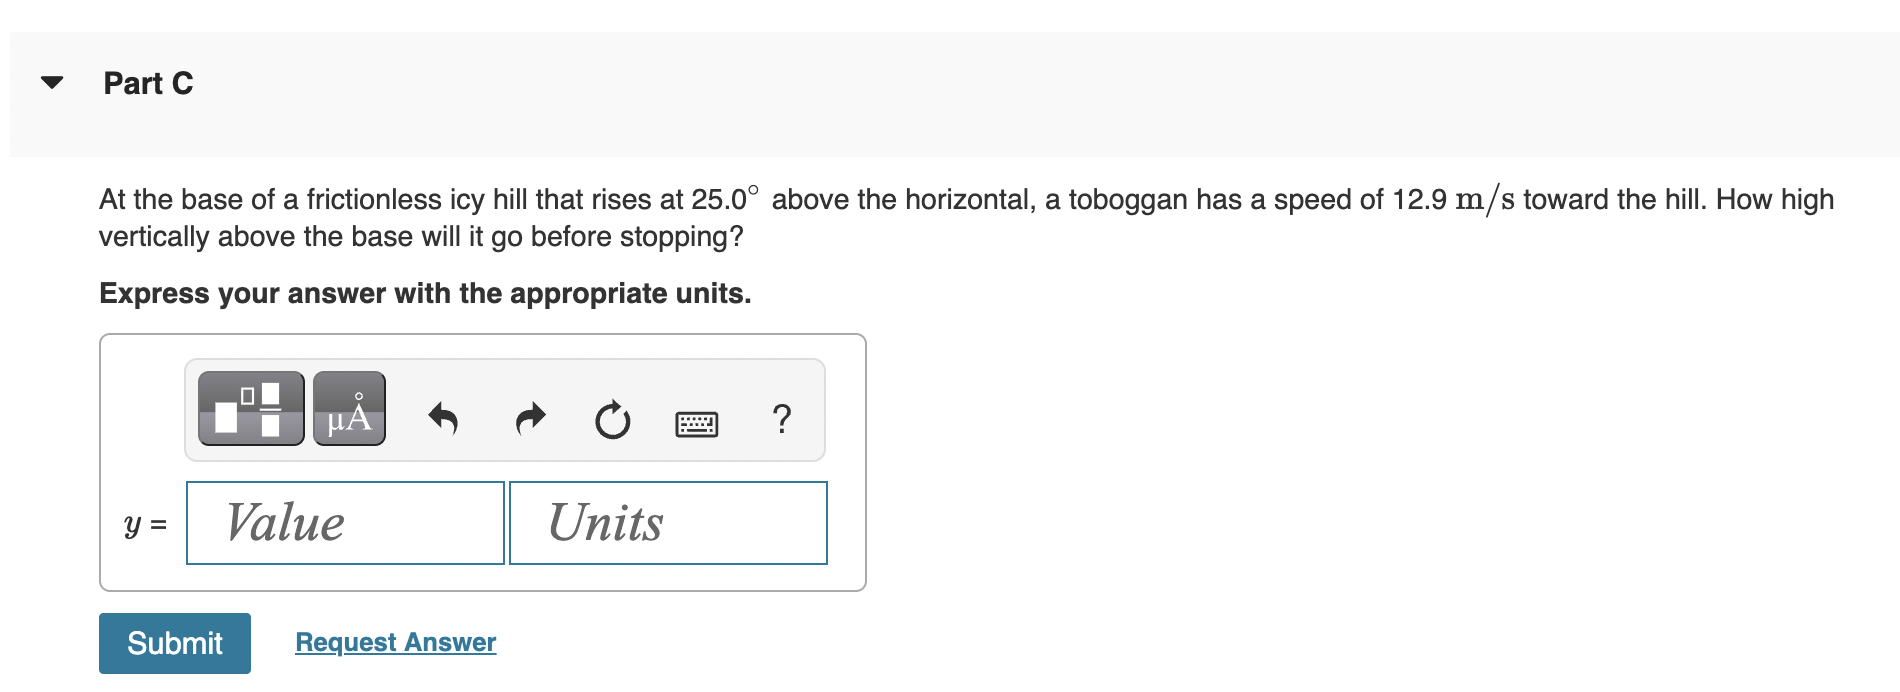Viewport: 1900px width, 692px height.
Task: Click the undo arrow in the answer toolbar
Action: click(x=443, y=419)
